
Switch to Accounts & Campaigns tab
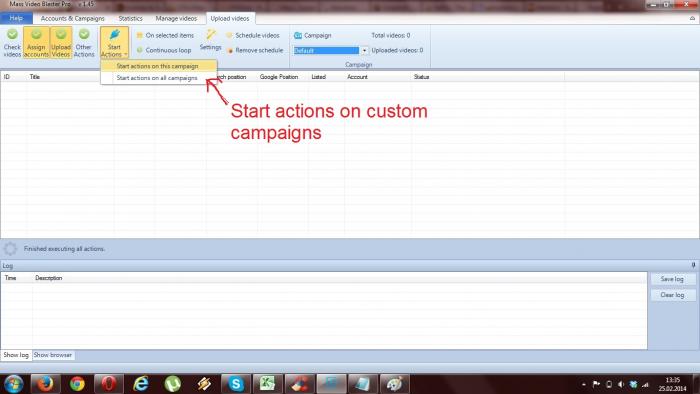click(72, 18)
